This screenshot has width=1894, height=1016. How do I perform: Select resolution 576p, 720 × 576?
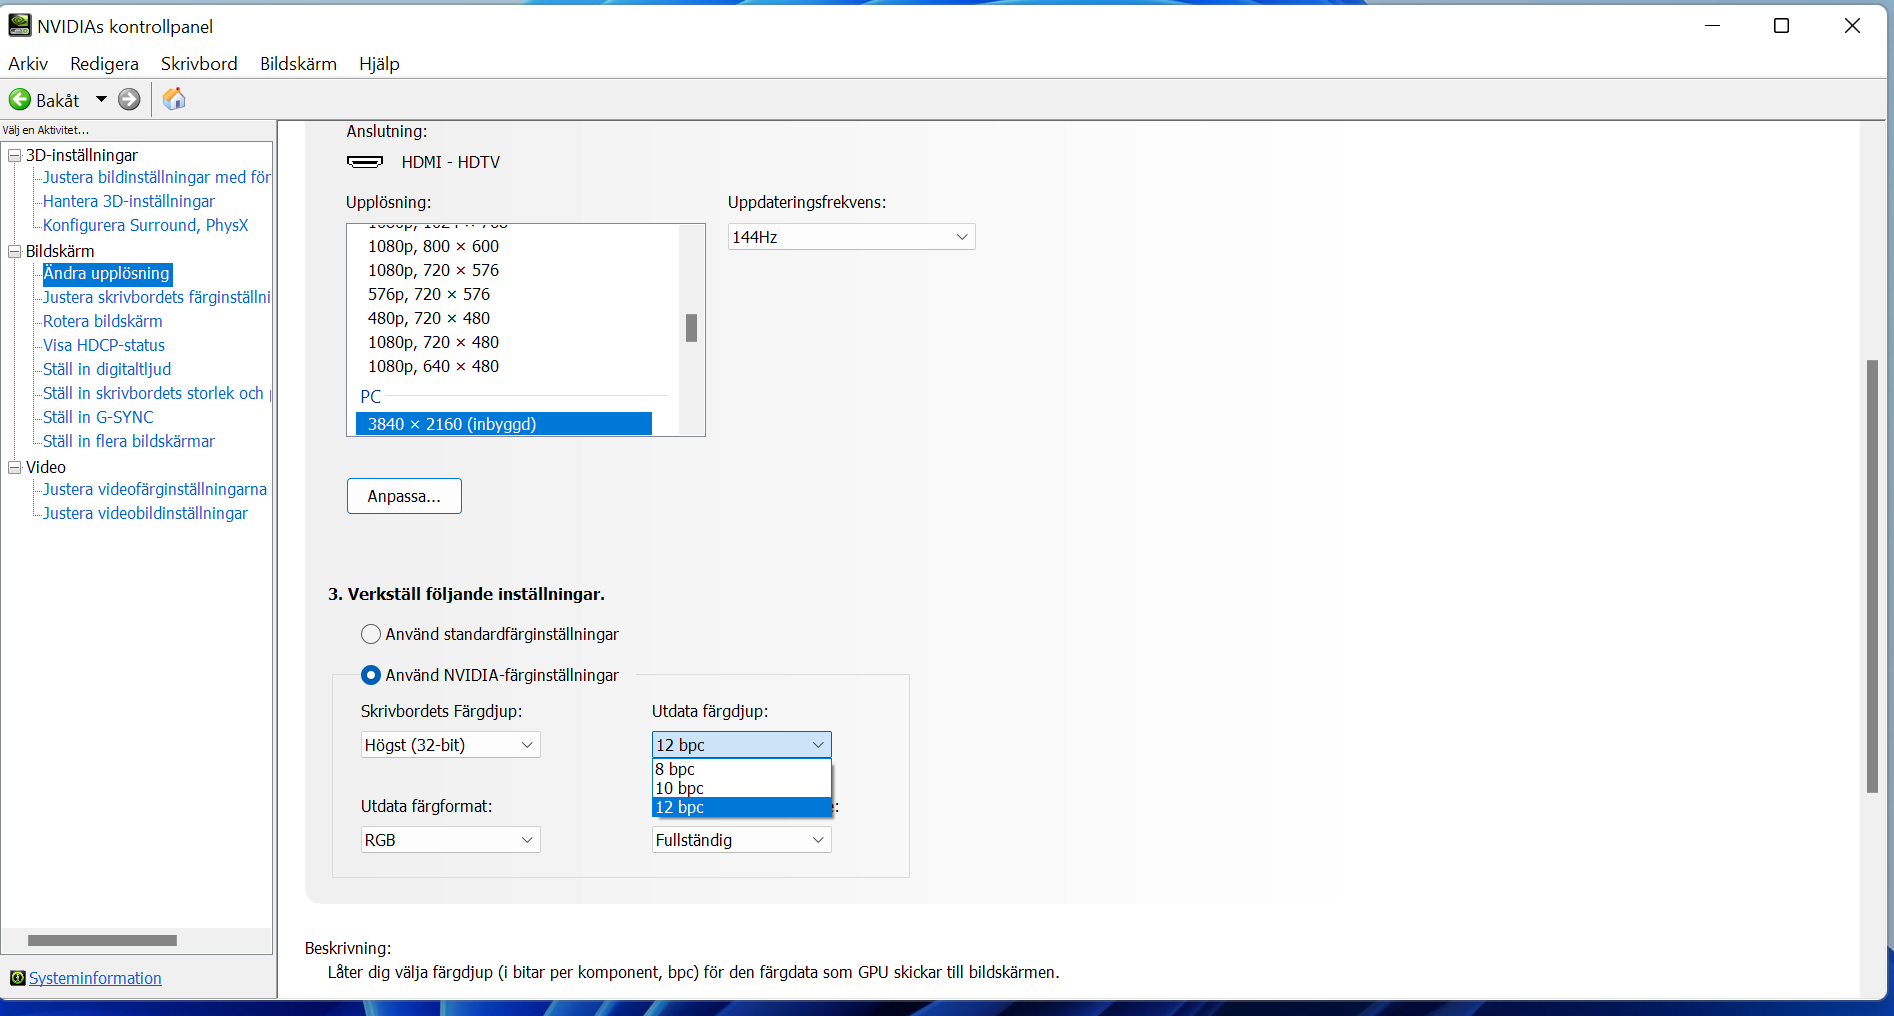tap(429, 294)
